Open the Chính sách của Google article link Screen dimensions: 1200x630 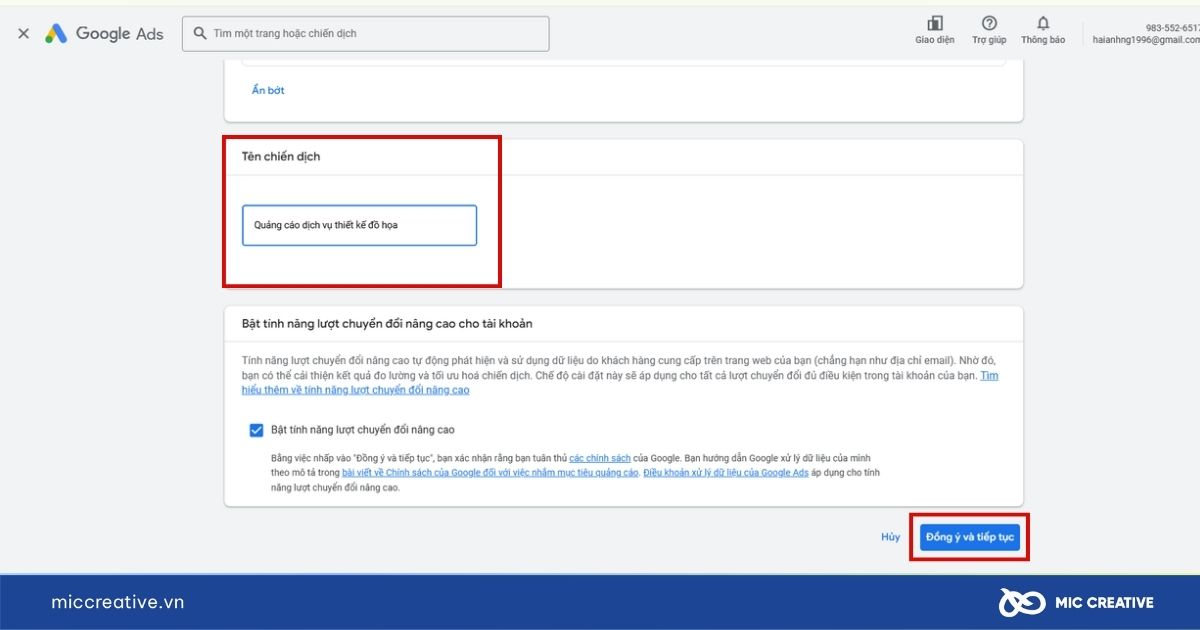pos(490,472)
